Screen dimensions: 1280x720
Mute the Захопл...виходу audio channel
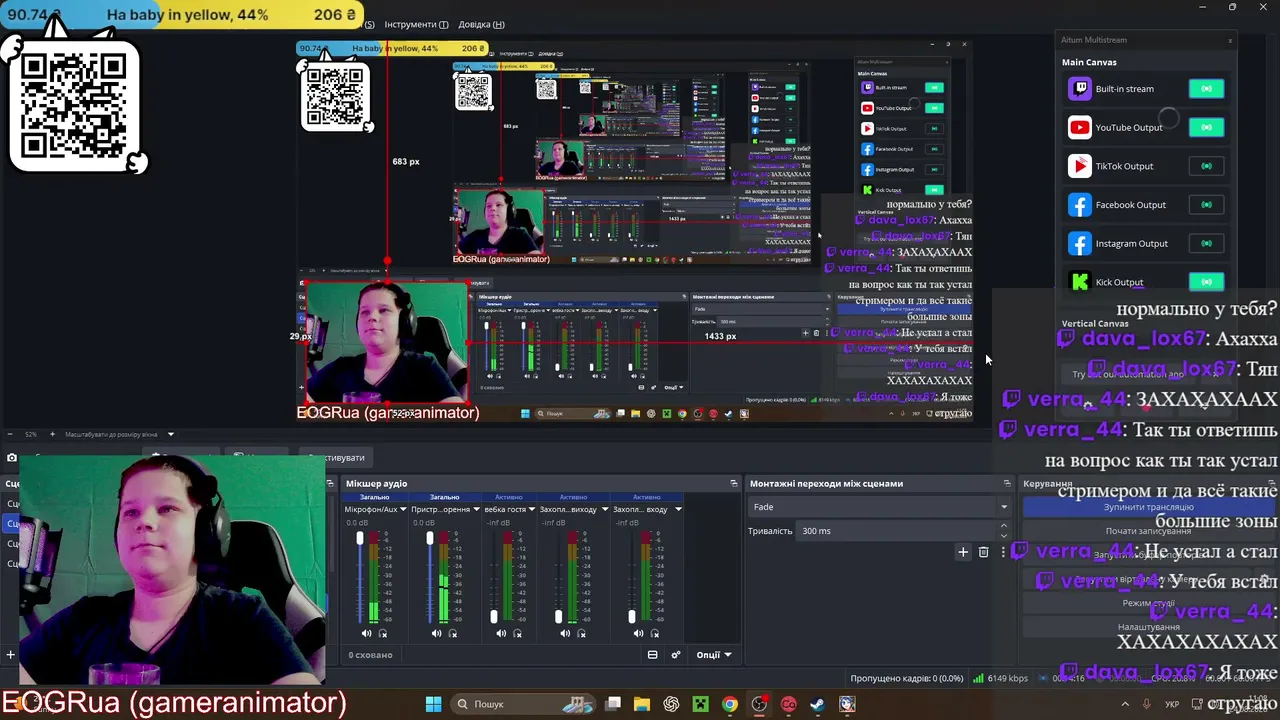tap(565, 633)
